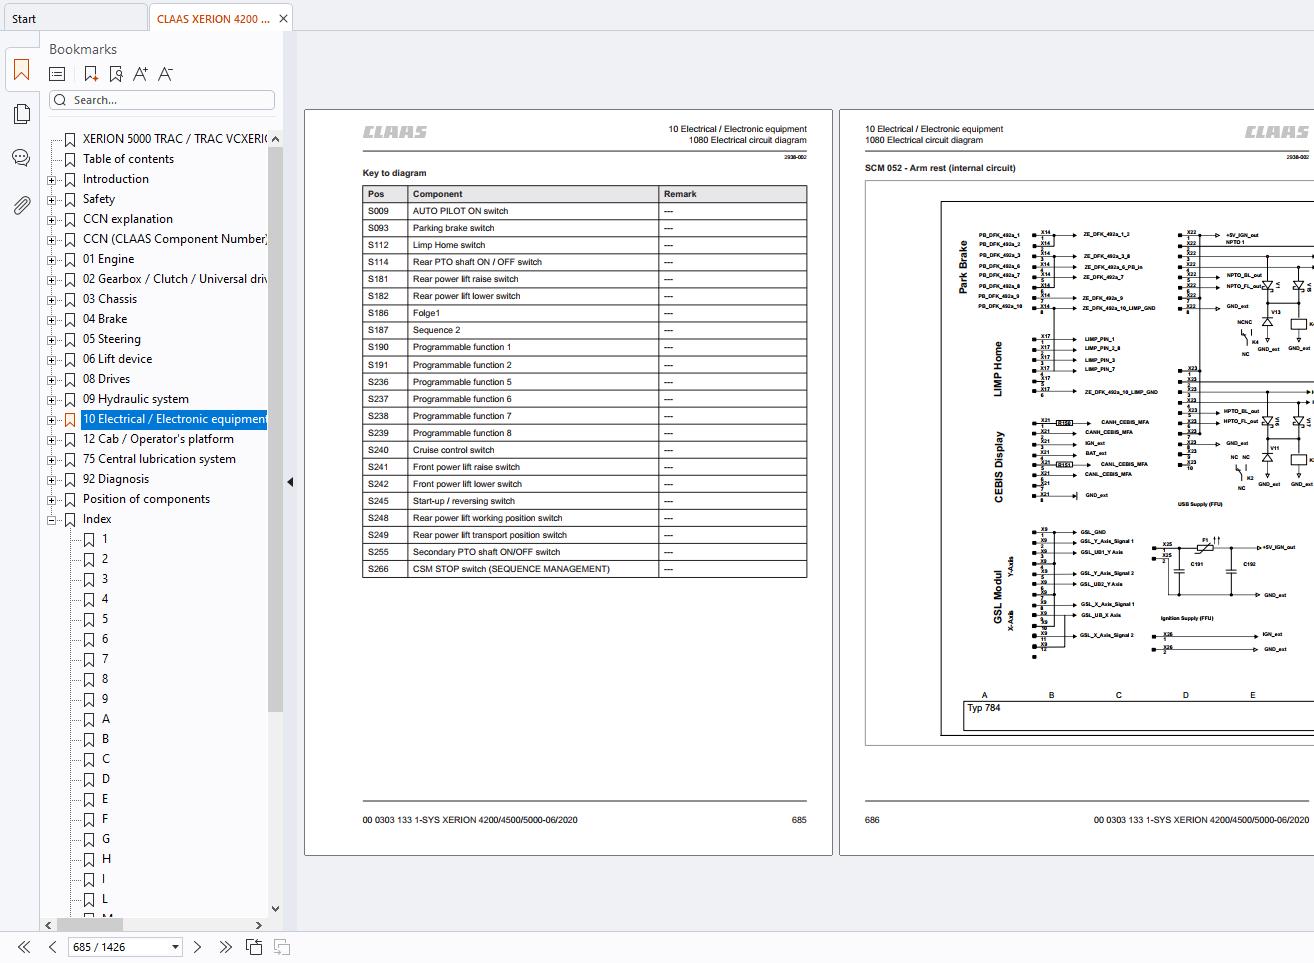Click the add new bookmark icon

(90, 74)
